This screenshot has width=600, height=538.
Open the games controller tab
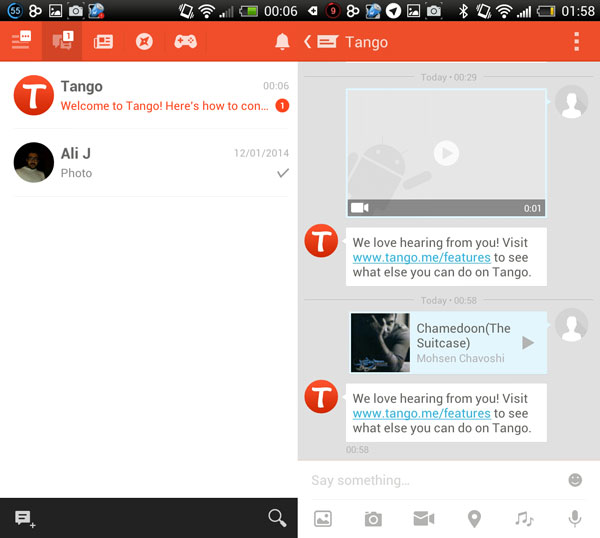[185, 42]
